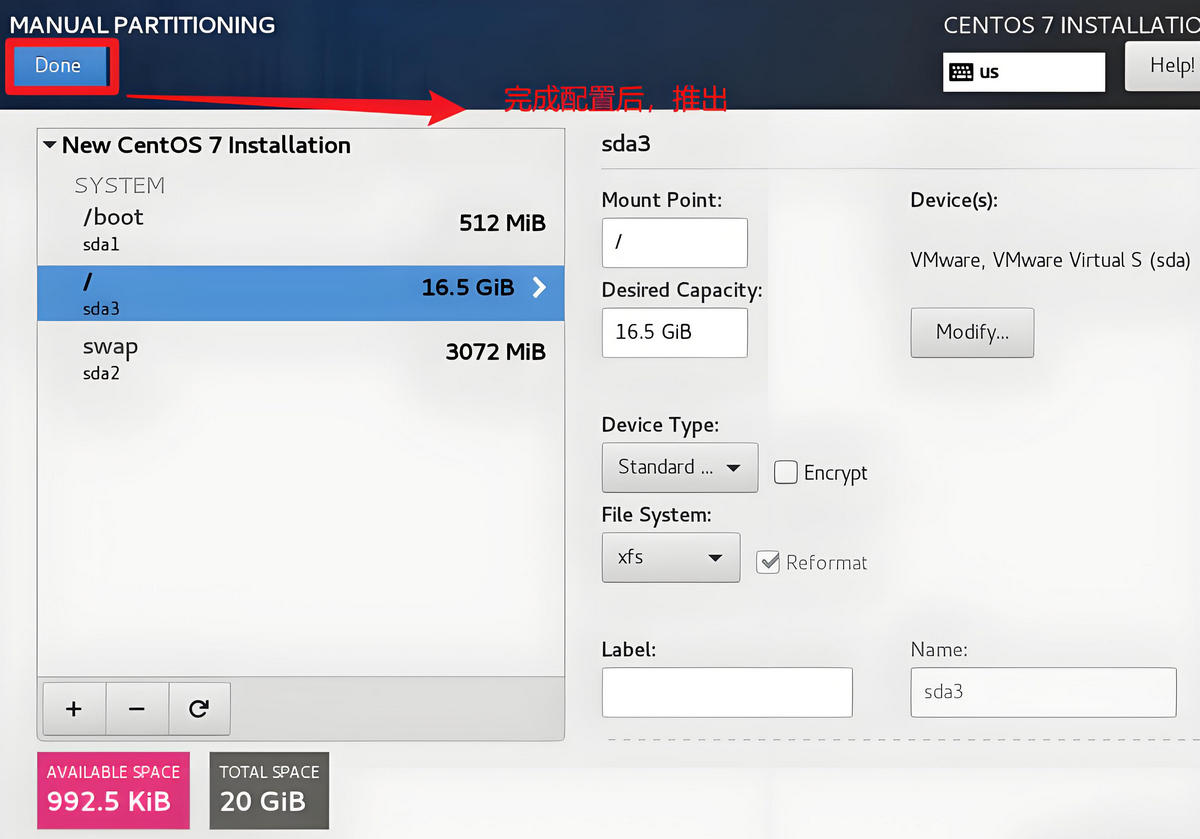Open the us keyboard layout indicator
Screen dimensions: 1200x839
(1024, 72)
